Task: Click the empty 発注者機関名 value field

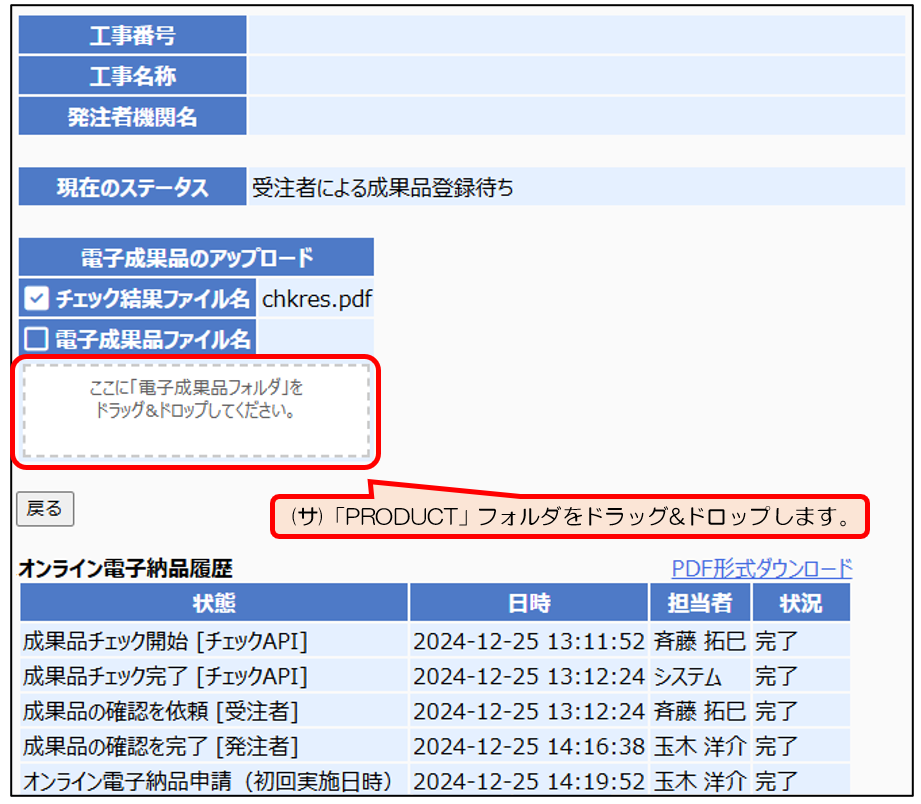Action: [x=576, y=117]
